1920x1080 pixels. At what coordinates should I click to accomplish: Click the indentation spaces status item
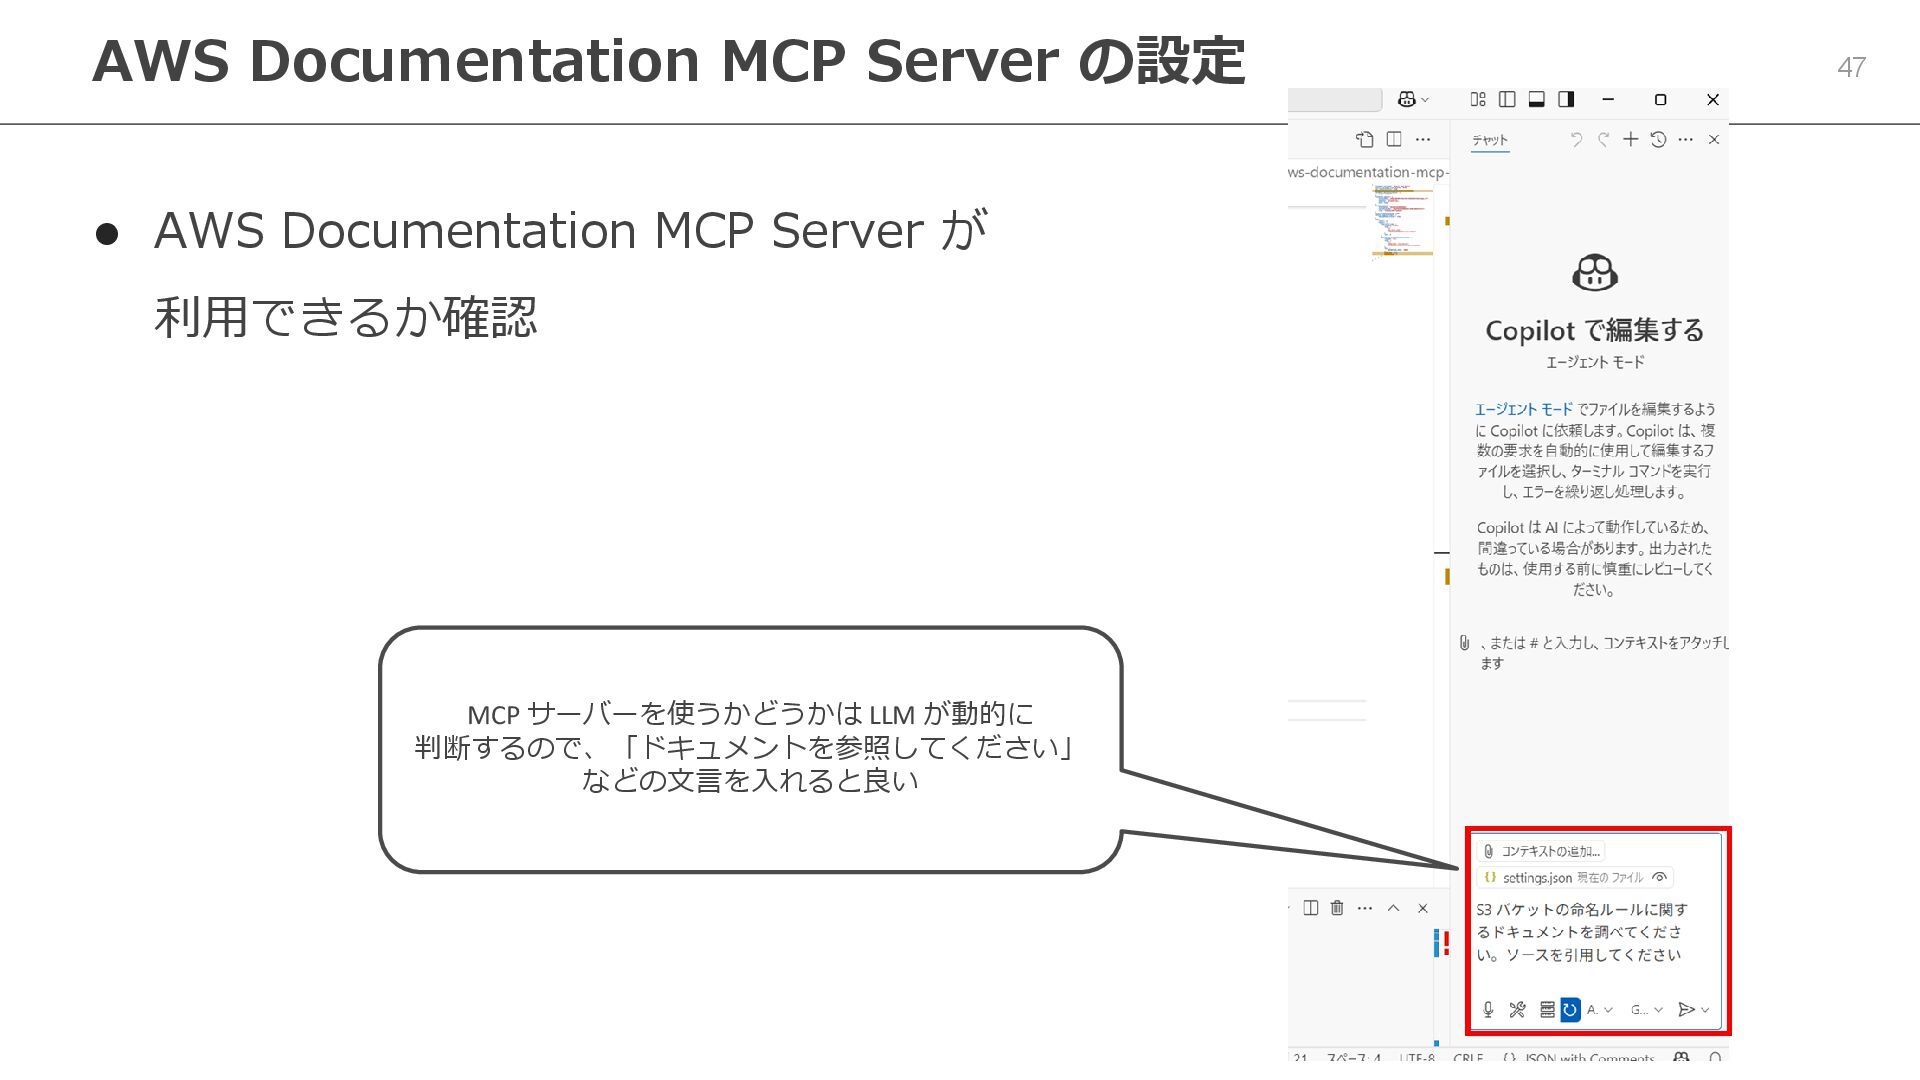point(1353,1057)
